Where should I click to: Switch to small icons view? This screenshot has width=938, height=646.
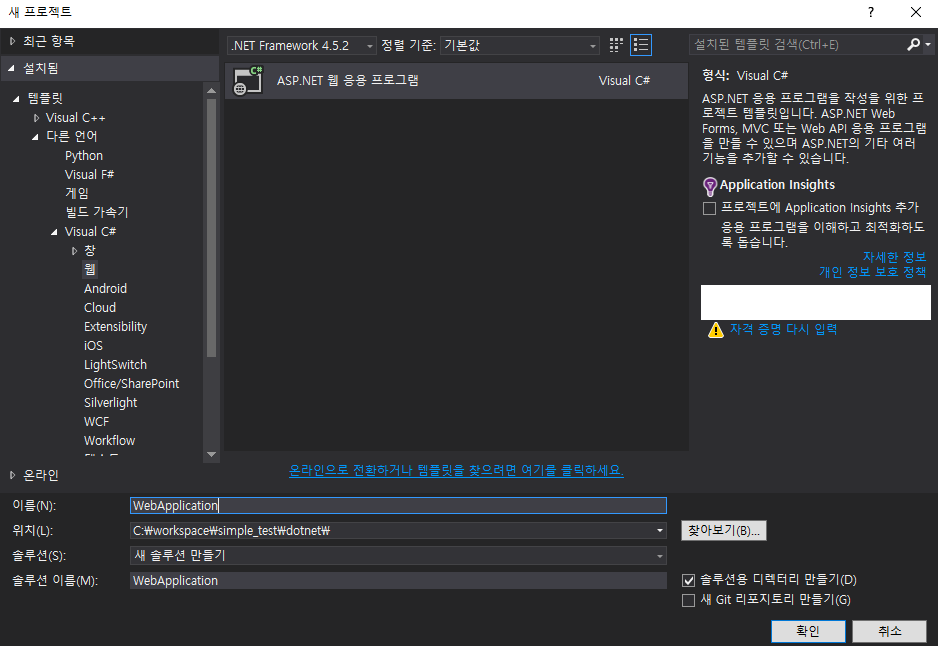[x=616, y=45]
